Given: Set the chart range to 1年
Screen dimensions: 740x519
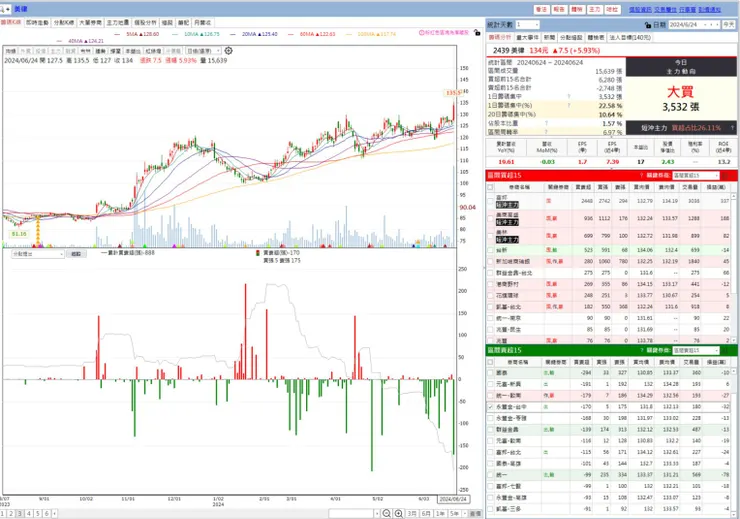Looking at the screenshot, I should pyautogui.click(x=440, y=513).
